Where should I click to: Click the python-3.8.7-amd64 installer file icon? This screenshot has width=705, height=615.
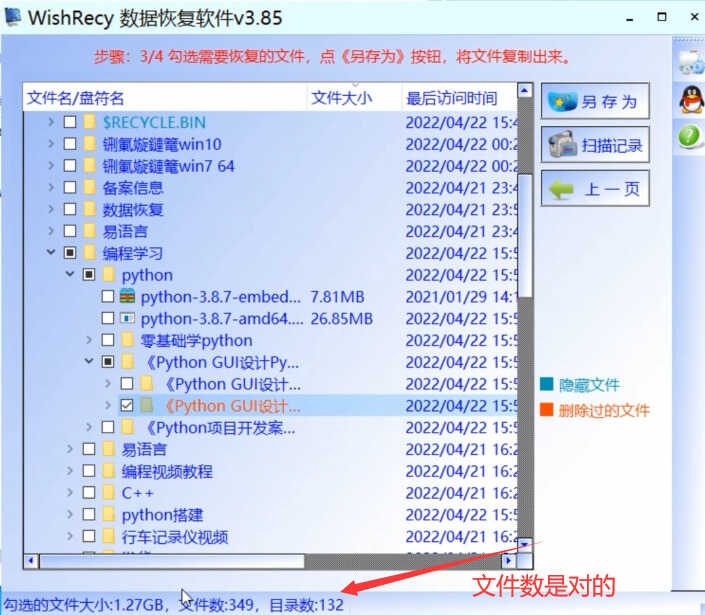tap(127, 318)
